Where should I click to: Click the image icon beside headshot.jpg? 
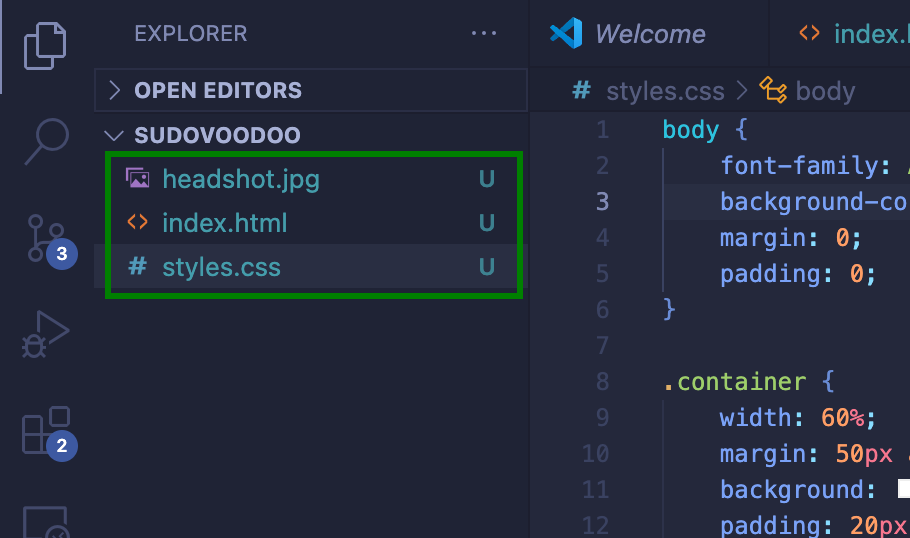[x=138, y=178]
